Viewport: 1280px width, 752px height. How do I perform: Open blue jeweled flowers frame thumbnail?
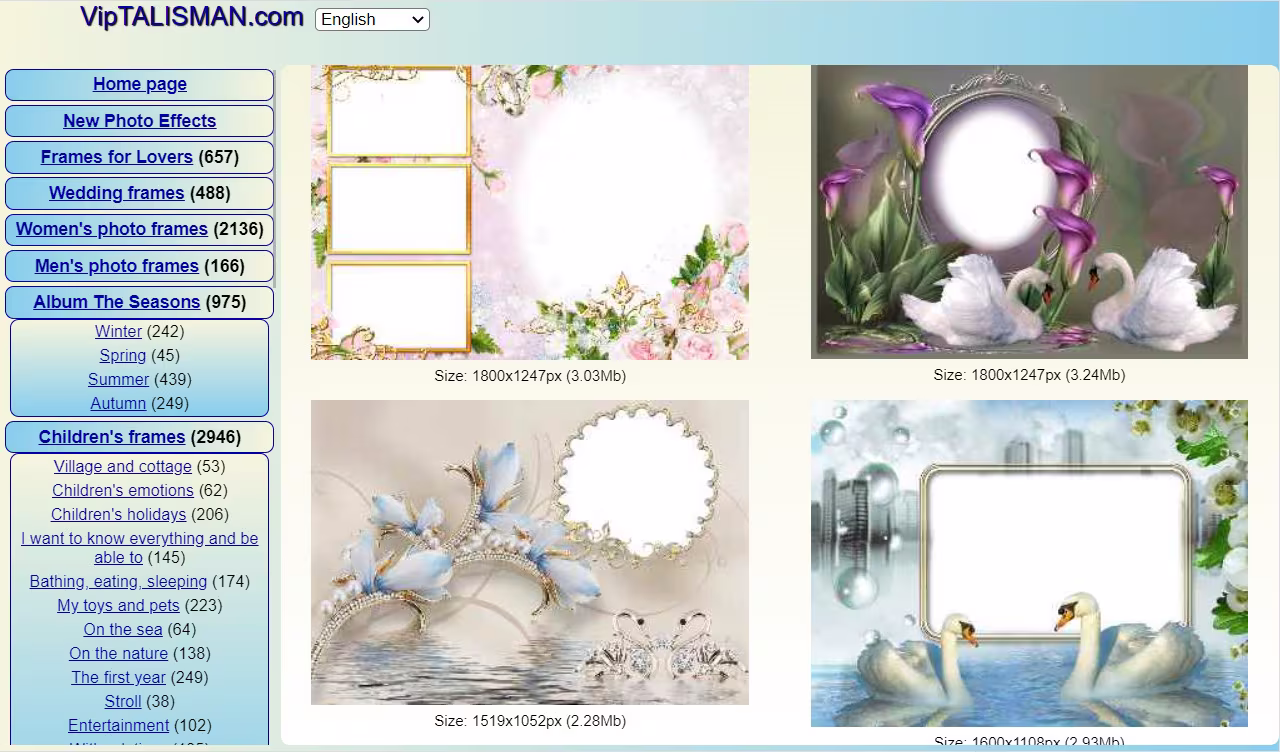pos(530,553)
